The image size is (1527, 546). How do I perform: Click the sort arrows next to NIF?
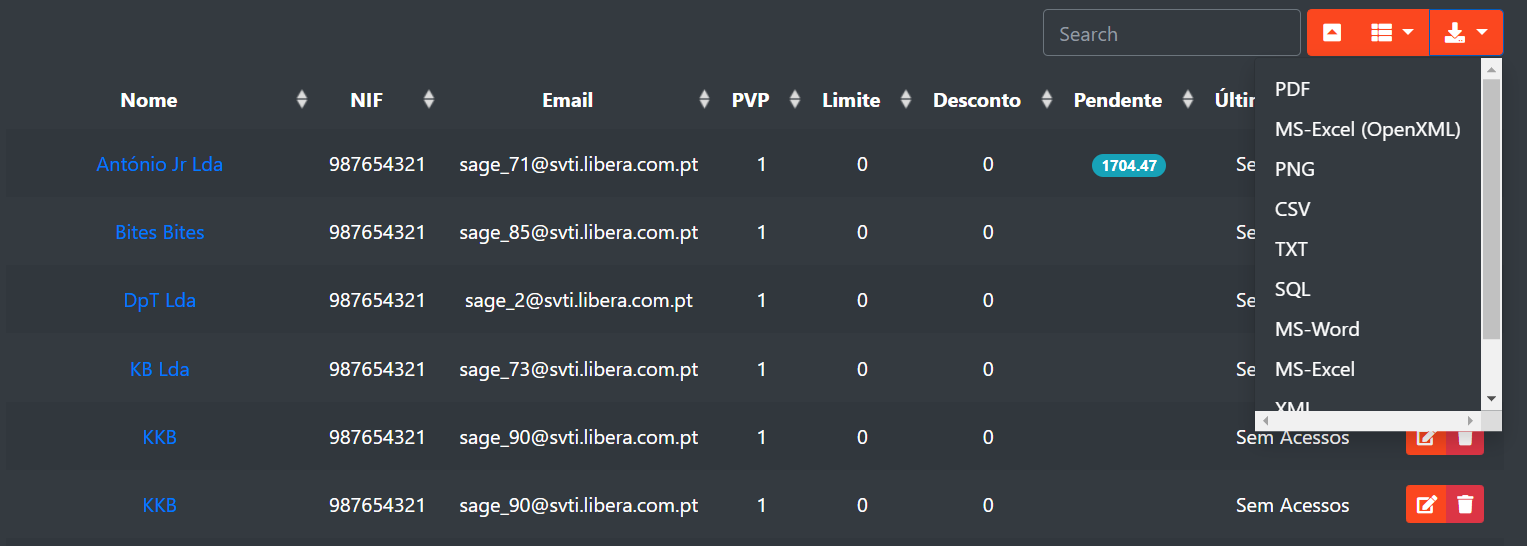click(x=429, y=100)
